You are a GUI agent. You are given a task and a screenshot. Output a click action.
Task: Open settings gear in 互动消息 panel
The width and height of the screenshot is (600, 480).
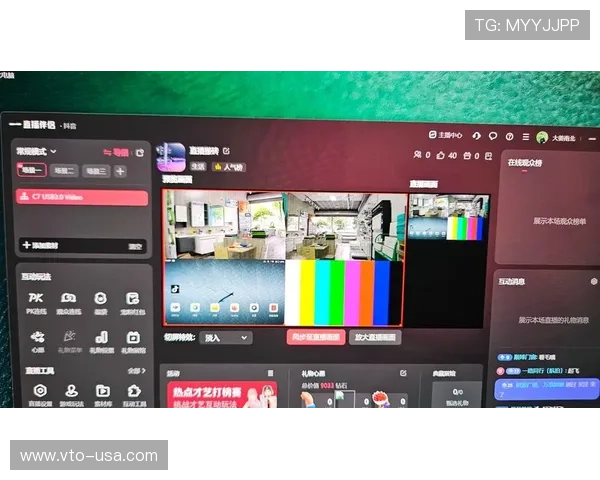594,281
